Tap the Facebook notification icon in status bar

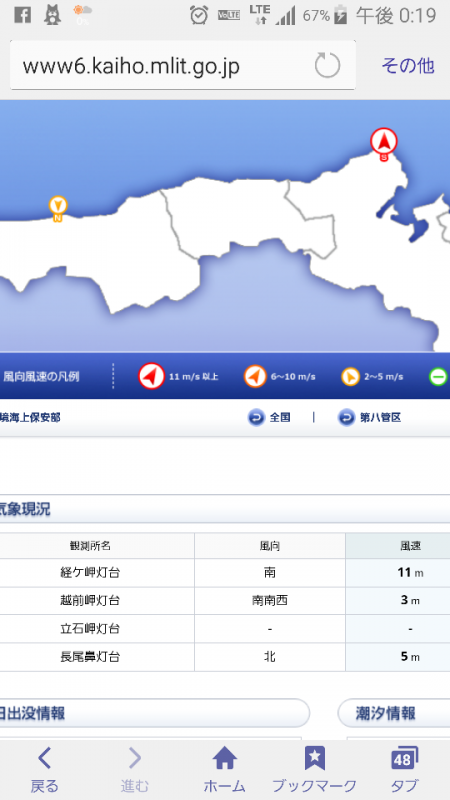point(22,15)
